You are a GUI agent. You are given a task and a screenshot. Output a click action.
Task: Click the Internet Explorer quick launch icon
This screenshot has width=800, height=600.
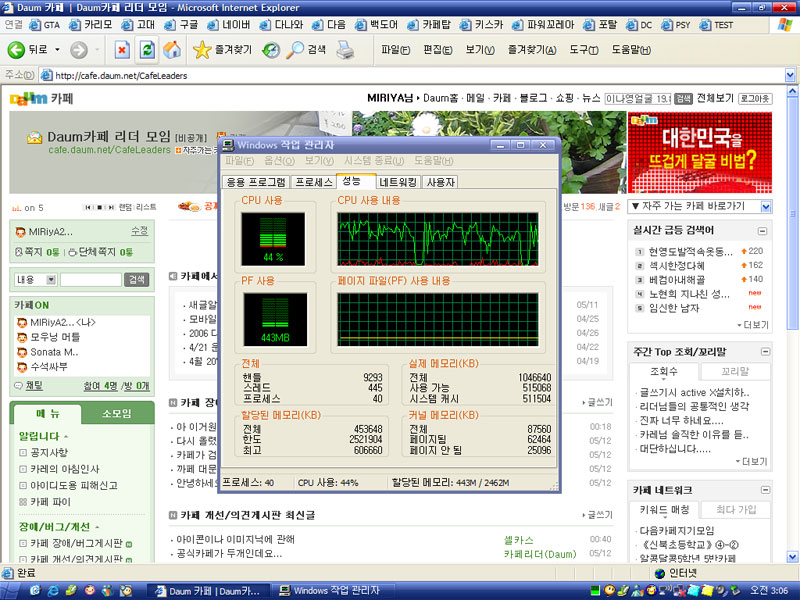point(53,590)
